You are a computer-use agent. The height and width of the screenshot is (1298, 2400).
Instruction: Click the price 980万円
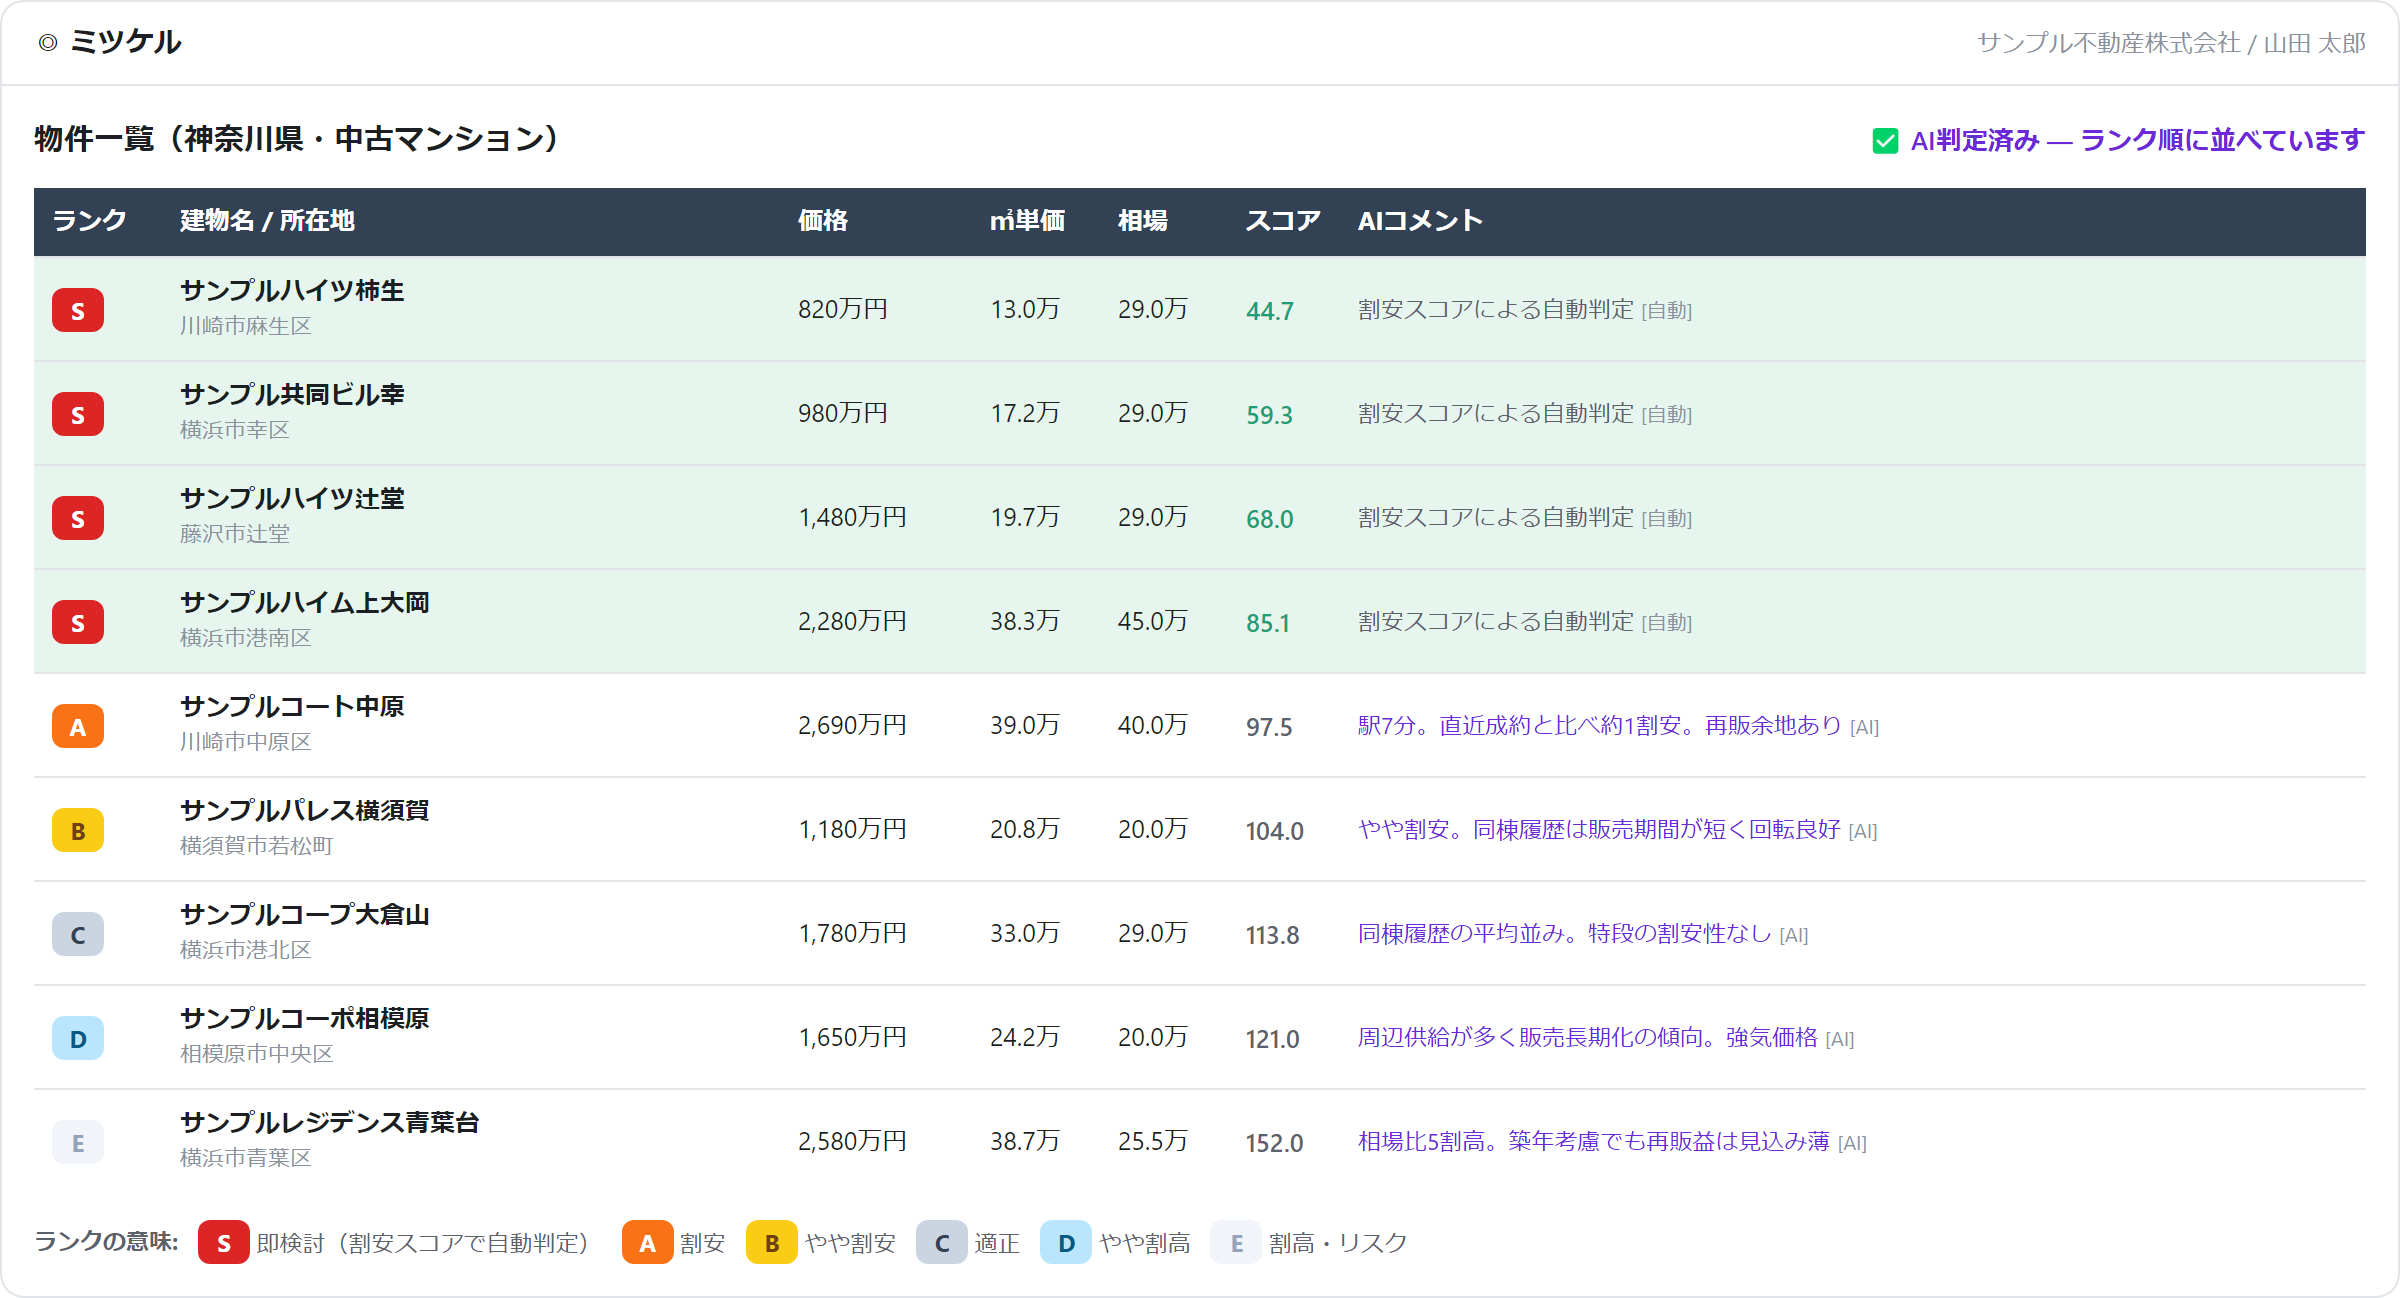point(843,414)
